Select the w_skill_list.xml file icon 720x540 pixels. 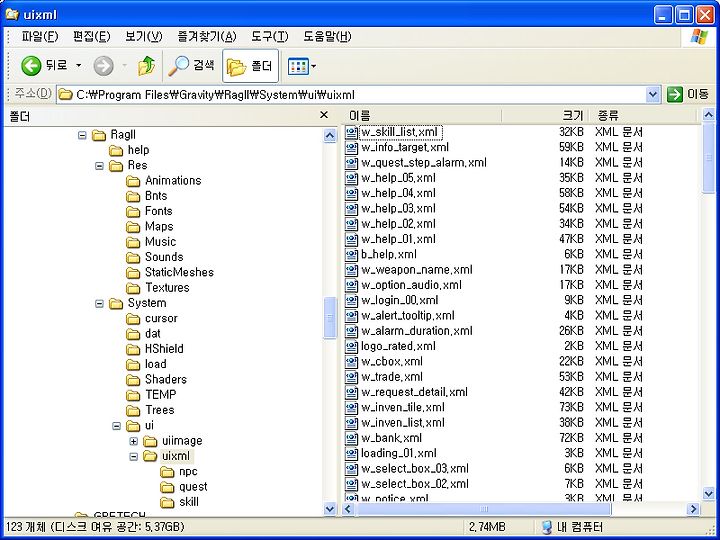351,133
